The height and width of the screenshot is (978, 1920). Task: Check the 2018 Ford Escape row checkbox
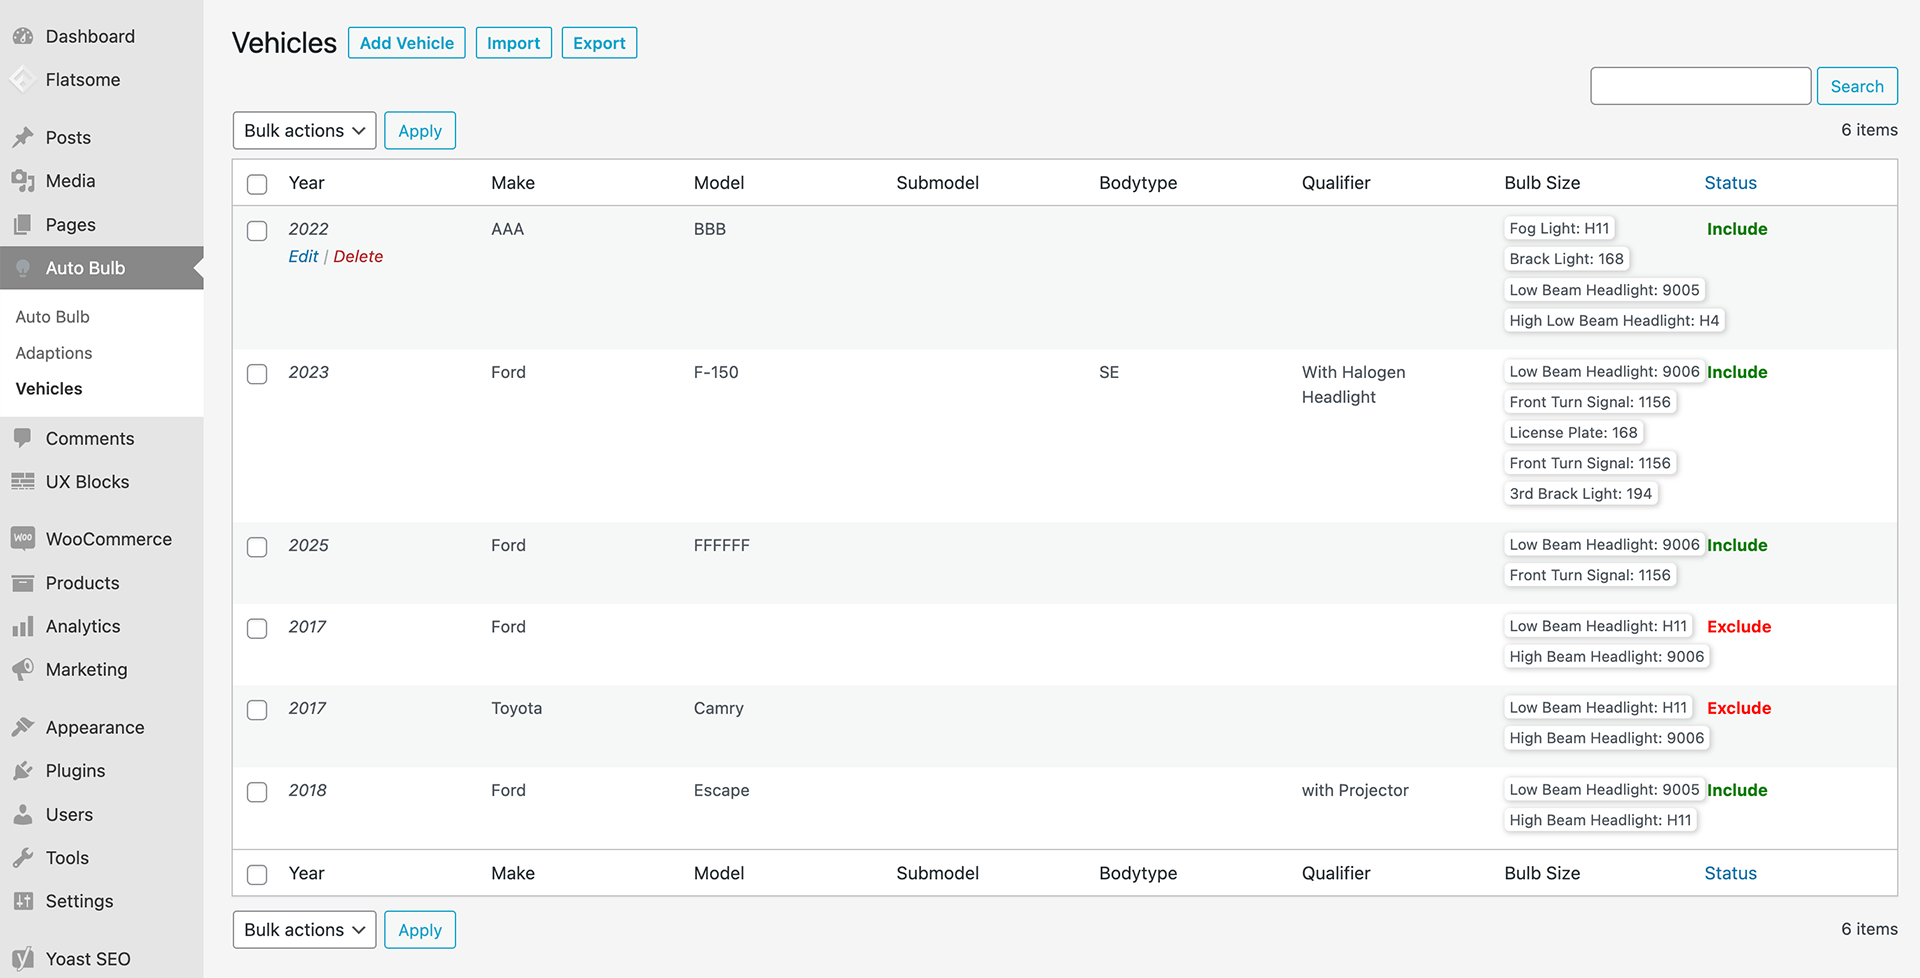pos(257,792)
